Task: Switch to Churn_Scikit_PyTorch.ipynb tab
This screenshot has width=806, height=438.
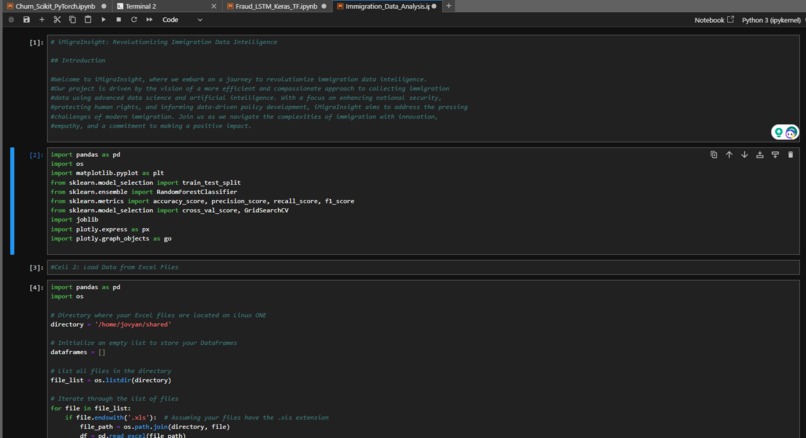Action: point(57,6)
